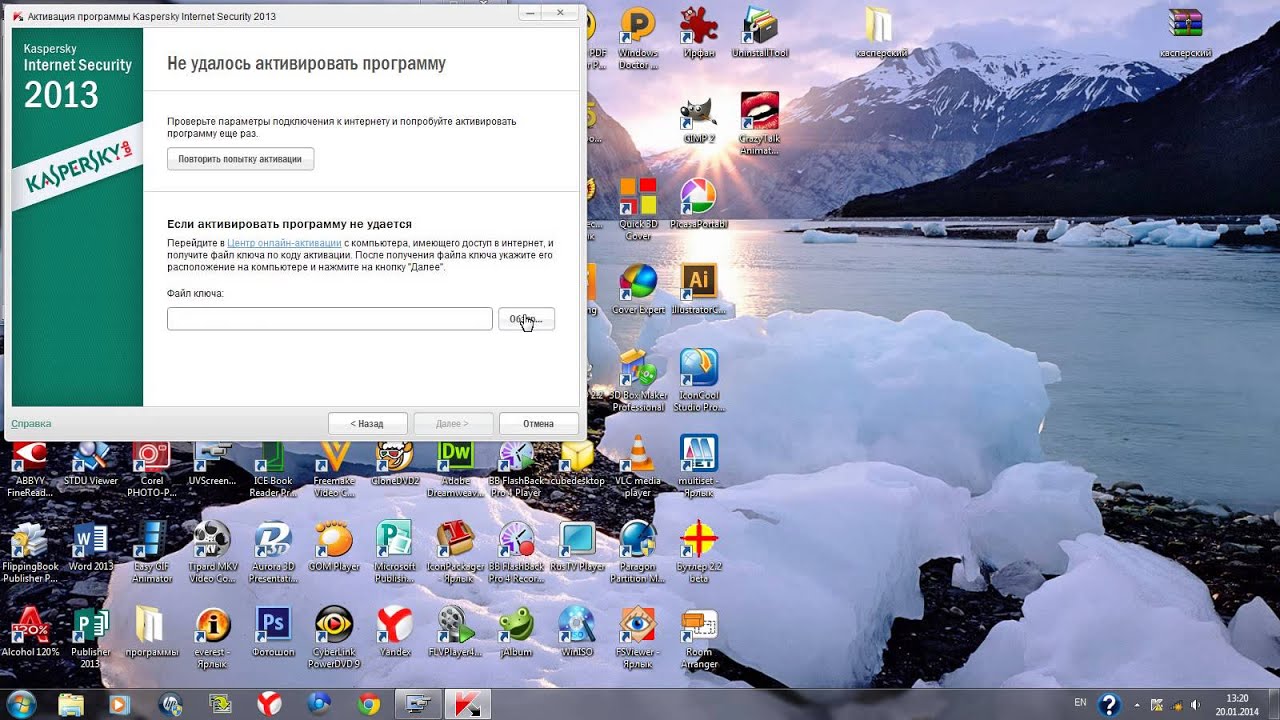Screen dimensions: 1280x720
Task: Open CrazyTalk Animator desktop shortcut
Action: tap(760, 124)
